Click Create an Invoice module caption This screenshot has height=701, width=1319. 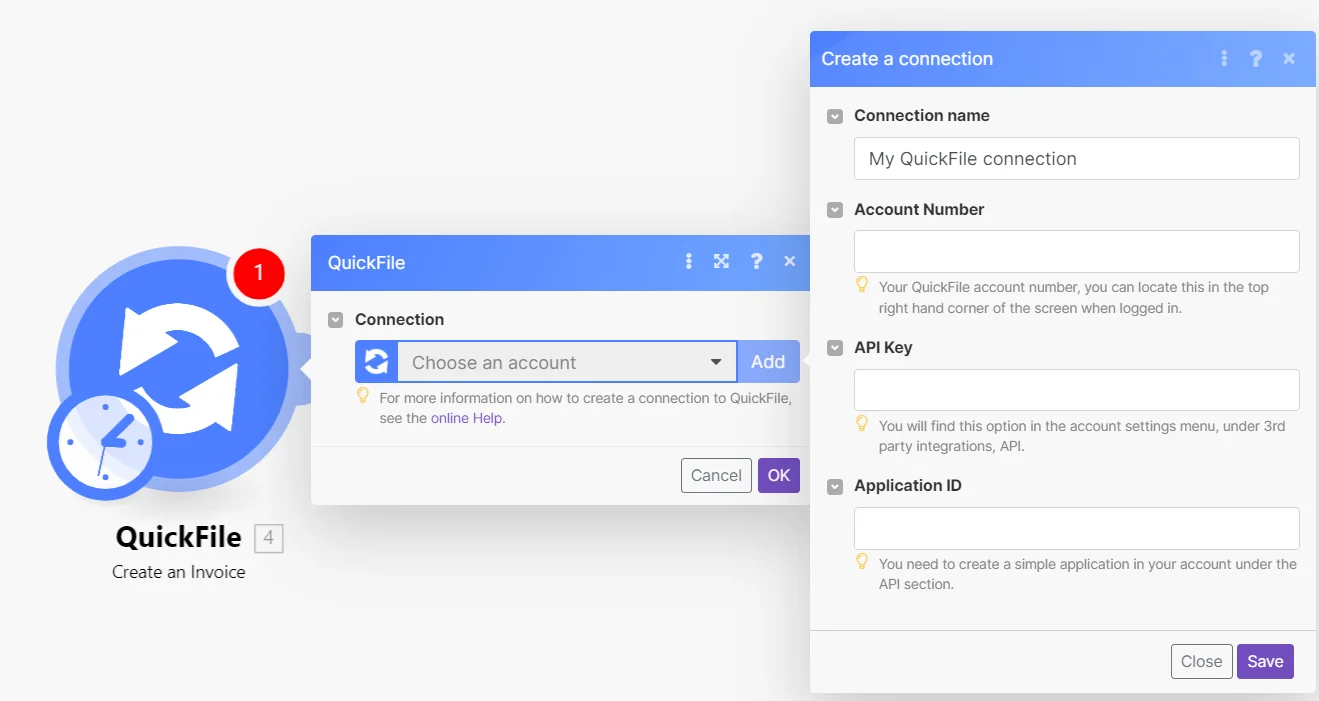coord(179,572)
